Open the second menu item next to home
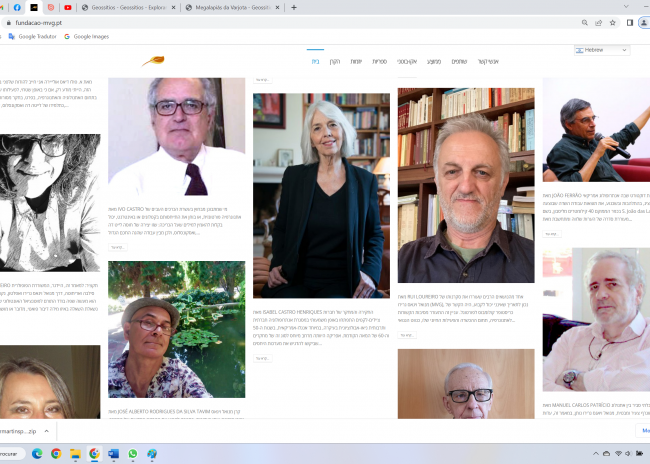This screenshot has width=650, height=464. pos(335,61)
